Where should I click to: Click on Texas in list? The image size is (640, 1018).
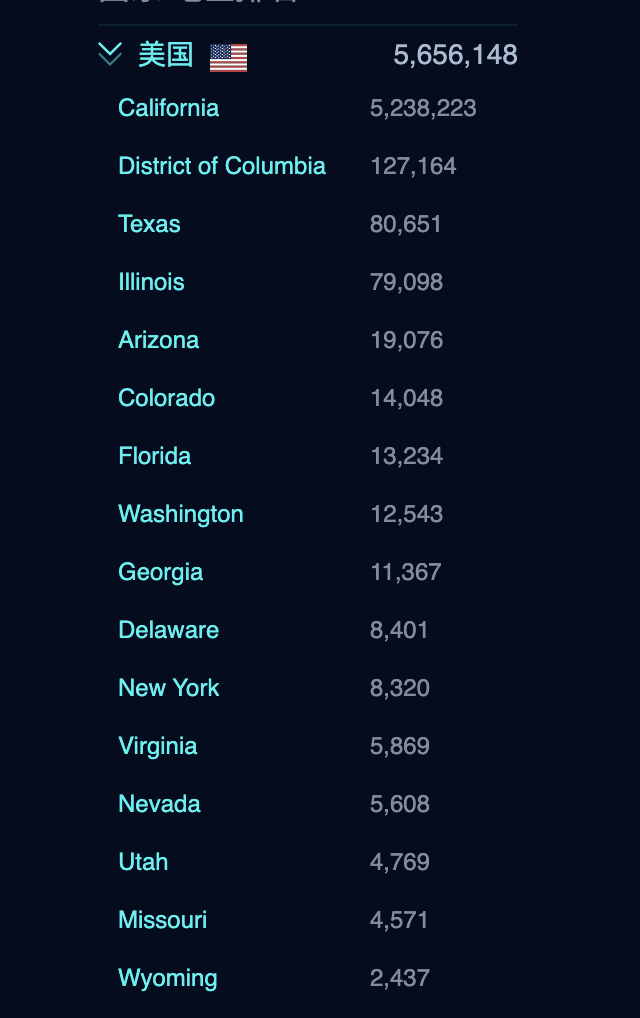[x=149, y=224]
